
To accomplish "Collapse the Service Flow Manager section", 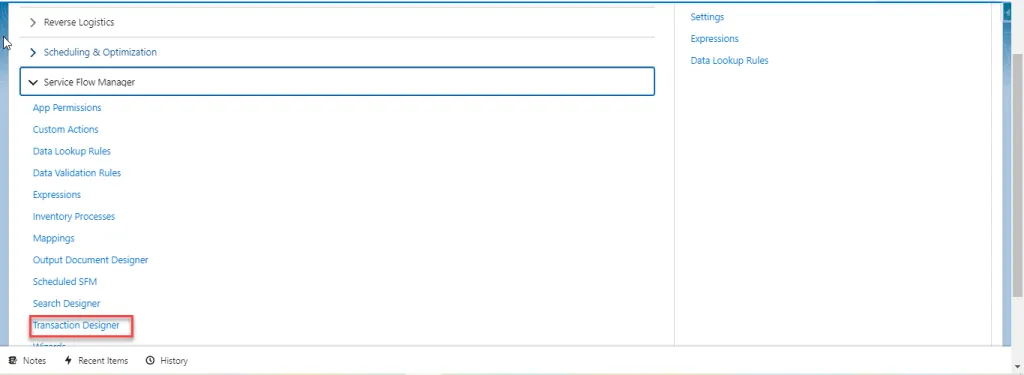I will point(337,82).
